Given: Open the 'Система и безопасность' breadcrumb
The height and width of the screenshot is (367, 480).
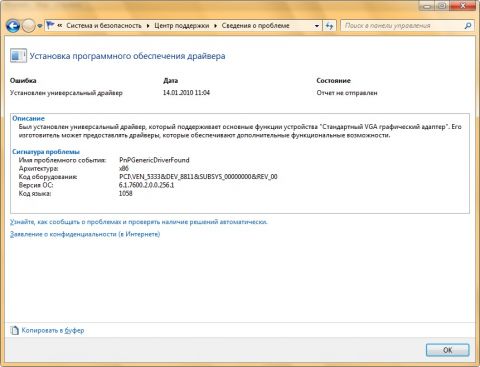Looking at the screenshot, I should pos(104,26).
